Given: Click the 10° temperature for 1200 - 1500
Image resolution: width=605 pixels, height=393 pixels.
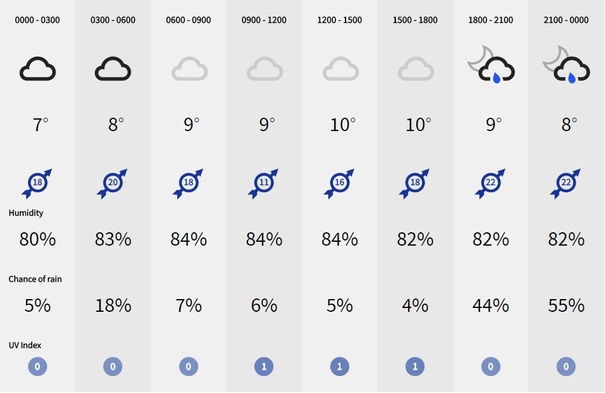Looking at the screenshot, I should click(x=343, y=125).
